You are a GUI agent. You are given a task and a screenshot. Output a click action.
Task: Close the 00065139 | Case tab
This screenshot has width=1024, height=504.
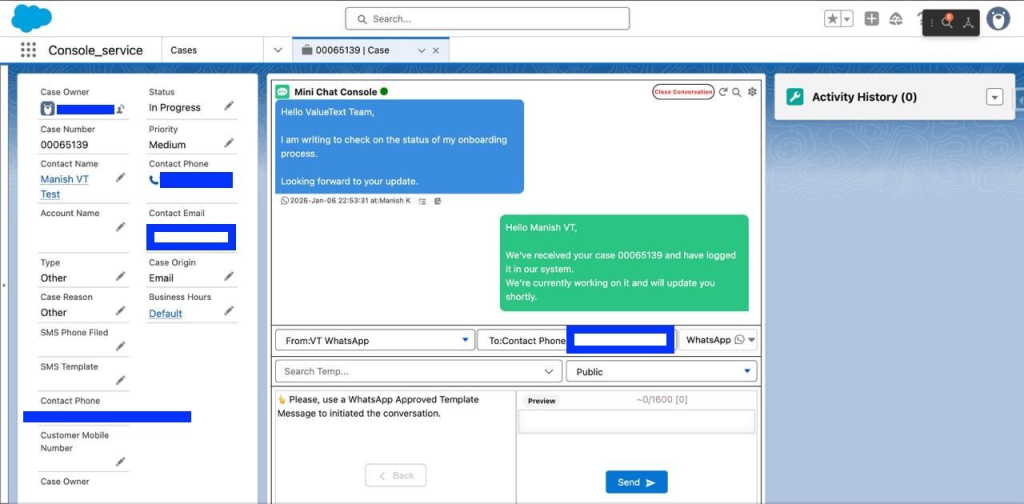[436, 50]
